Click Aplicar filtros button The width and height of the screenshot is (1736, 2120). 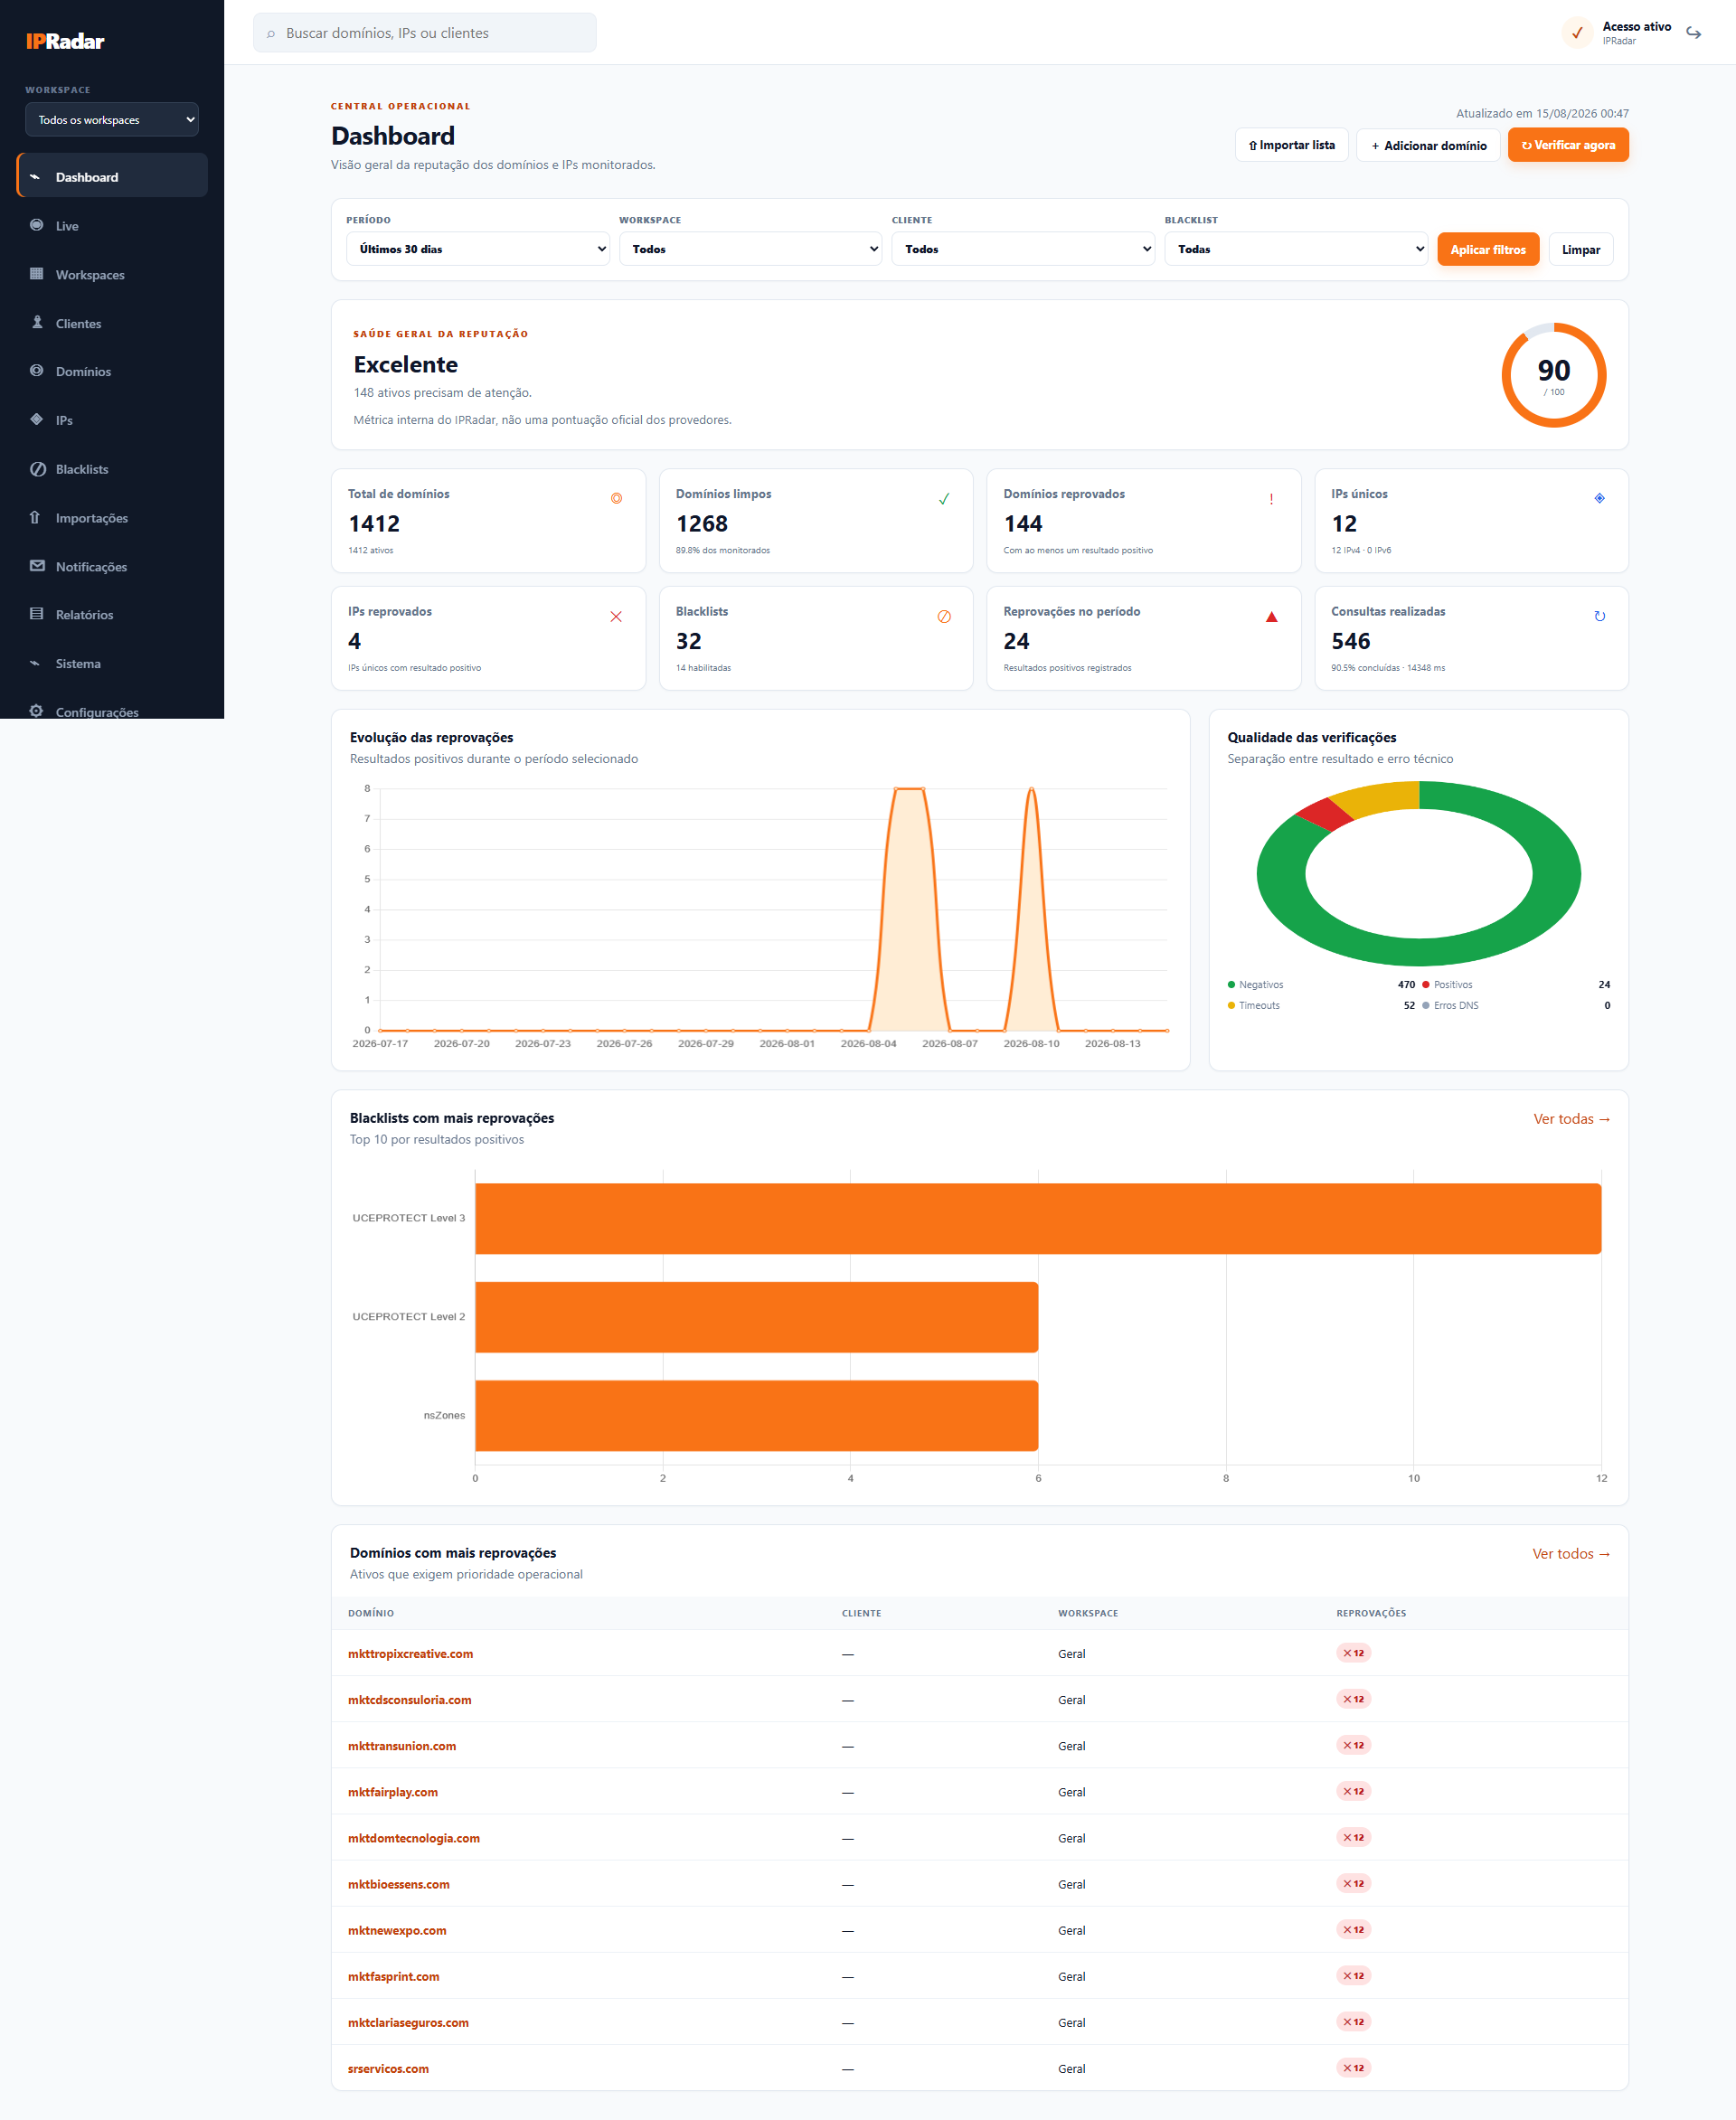pos(1488,249)
